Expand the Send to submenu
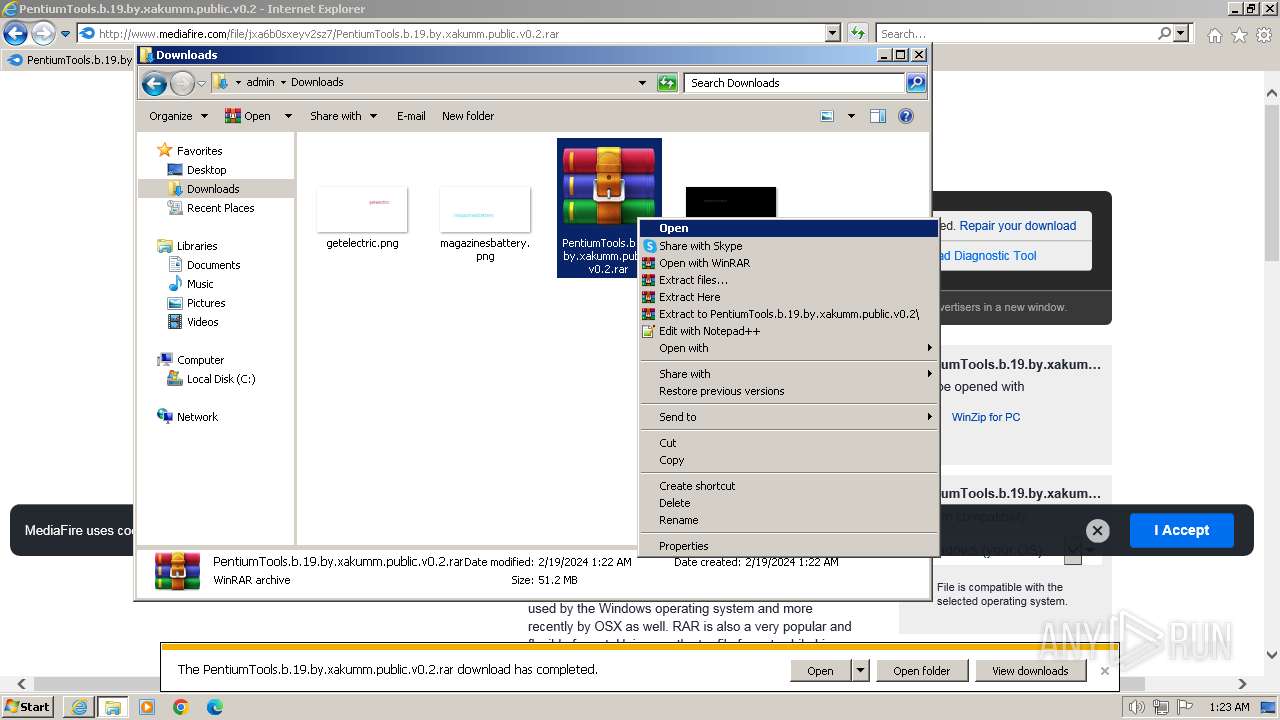 pos(789,417)
